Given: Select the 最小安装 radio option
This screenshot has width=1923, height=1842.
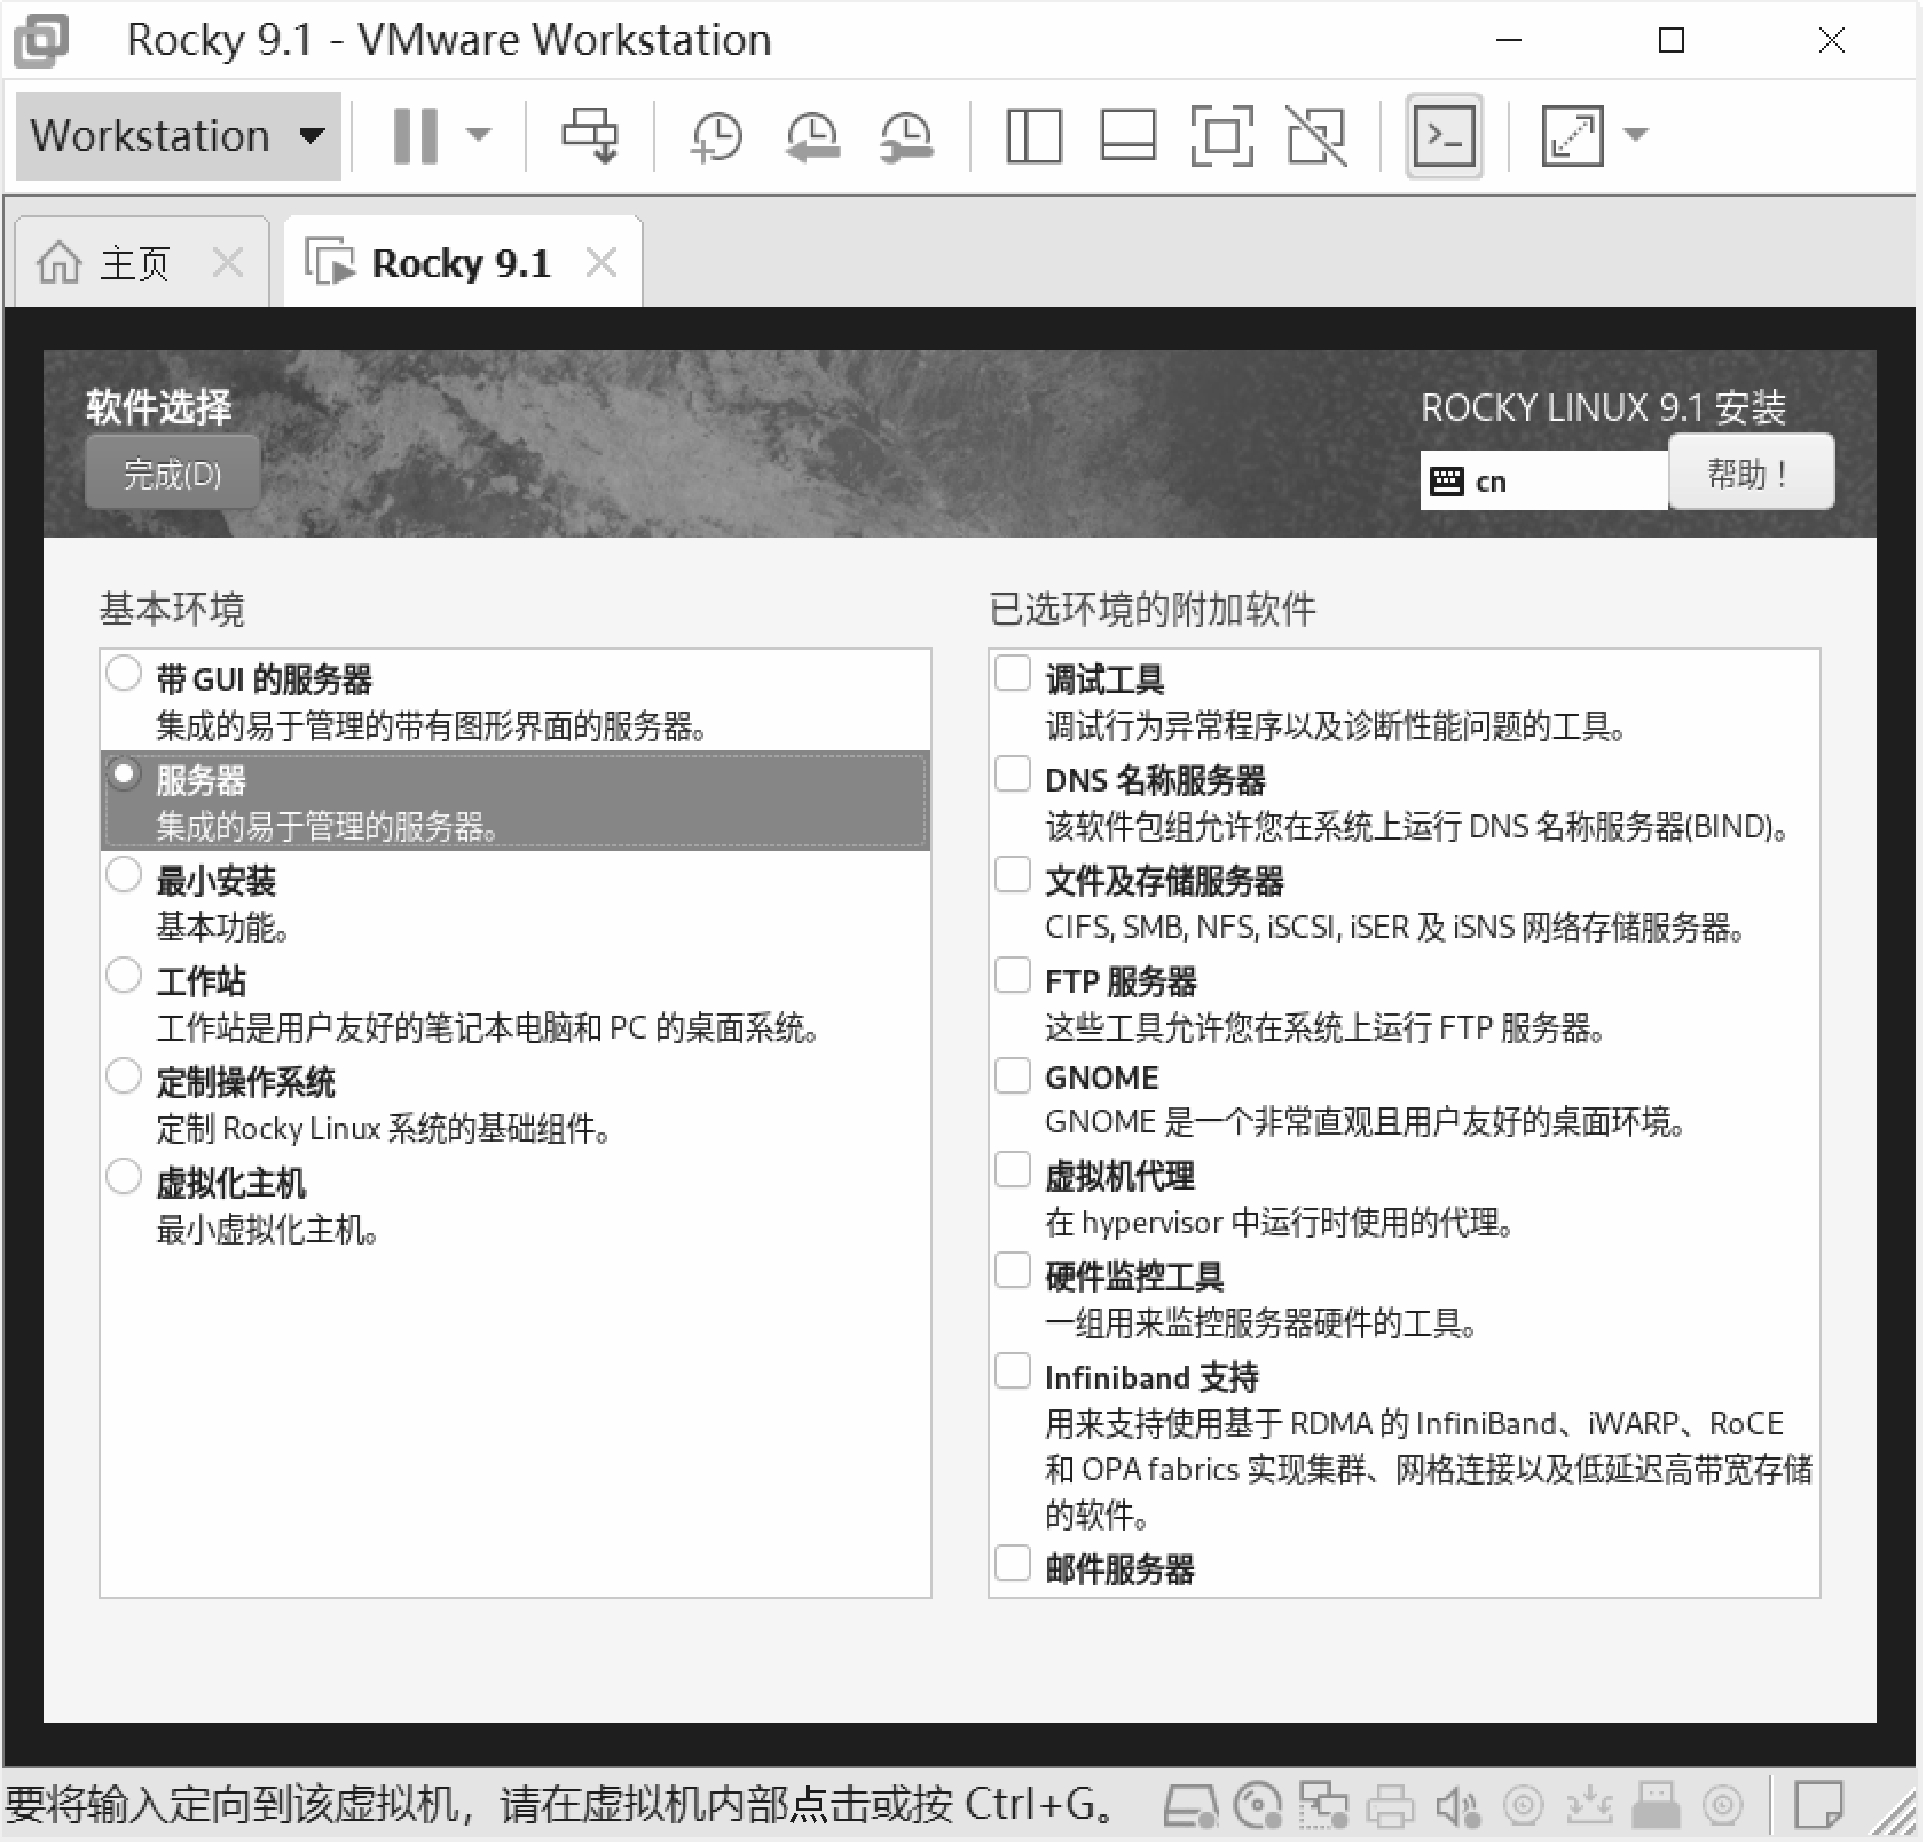Looking at the screenshot, I should [123, 875].
